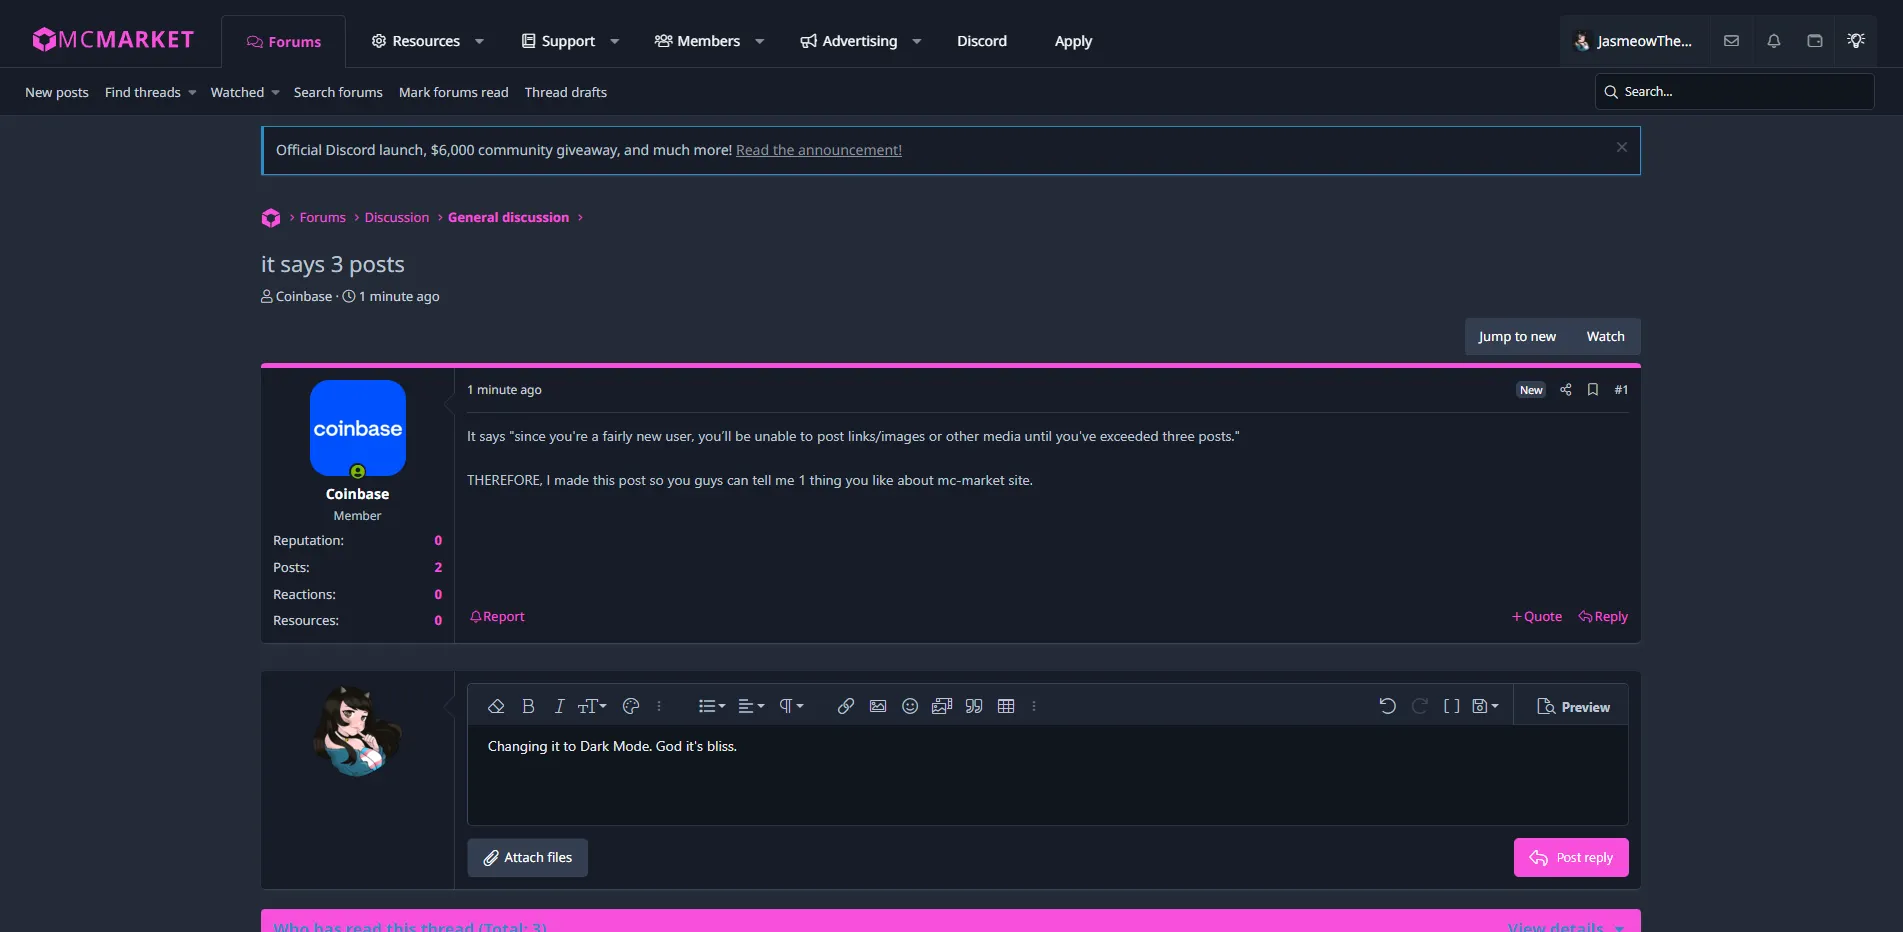Select the eraser remove-formatting tool
This screenshot has height=932, width=1903.
tap(496, 706)
